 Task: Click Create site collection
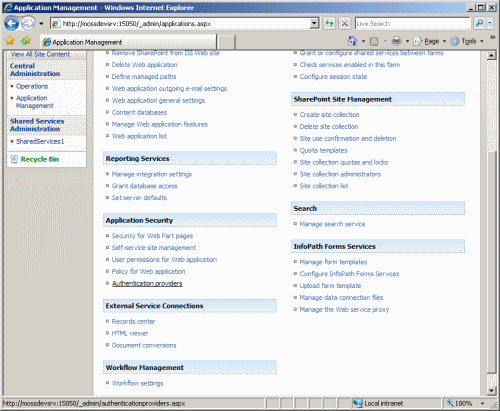point(329,115)
